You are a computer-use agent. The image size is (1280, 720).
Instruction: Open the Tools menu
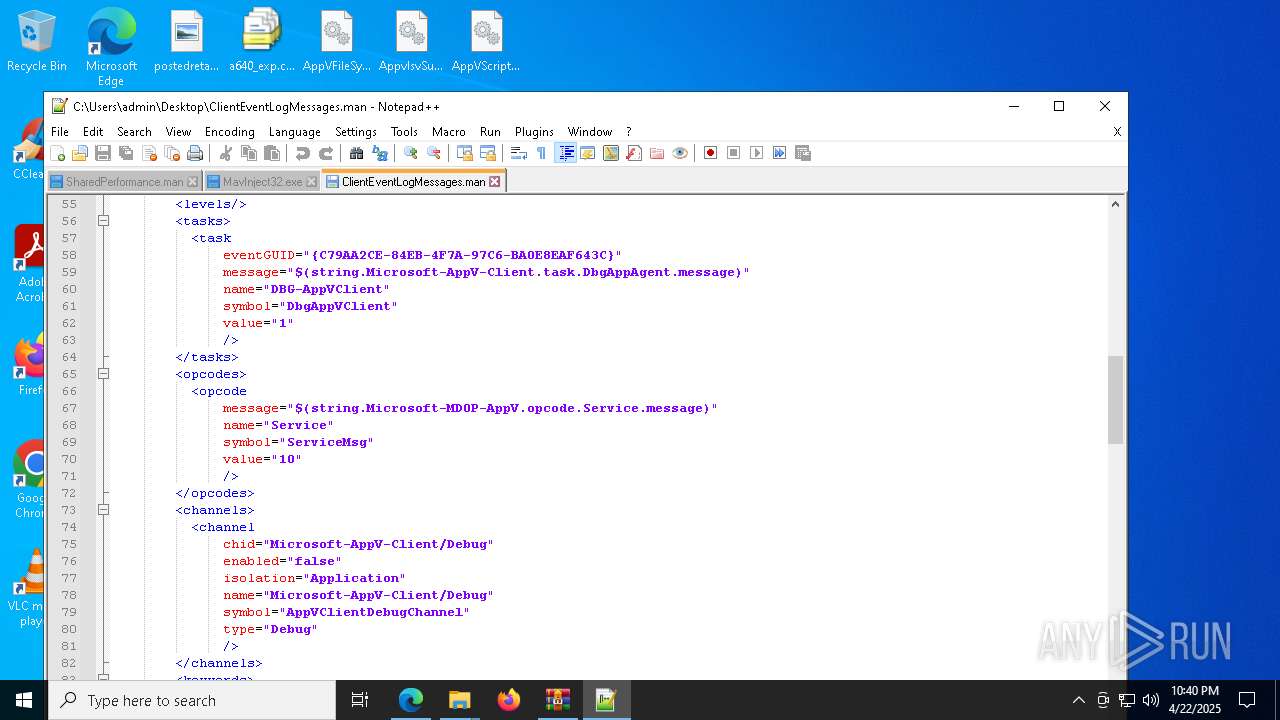coord(404,131)
